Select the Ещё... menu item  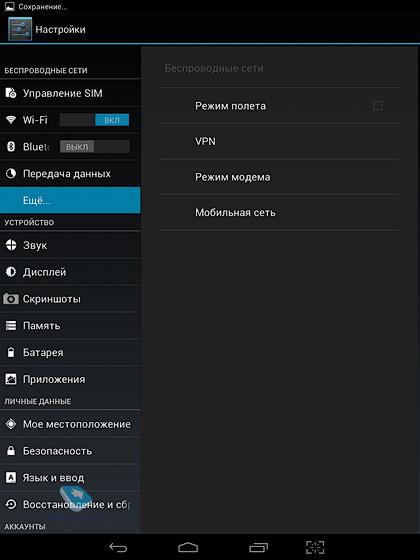pos(70,200)
